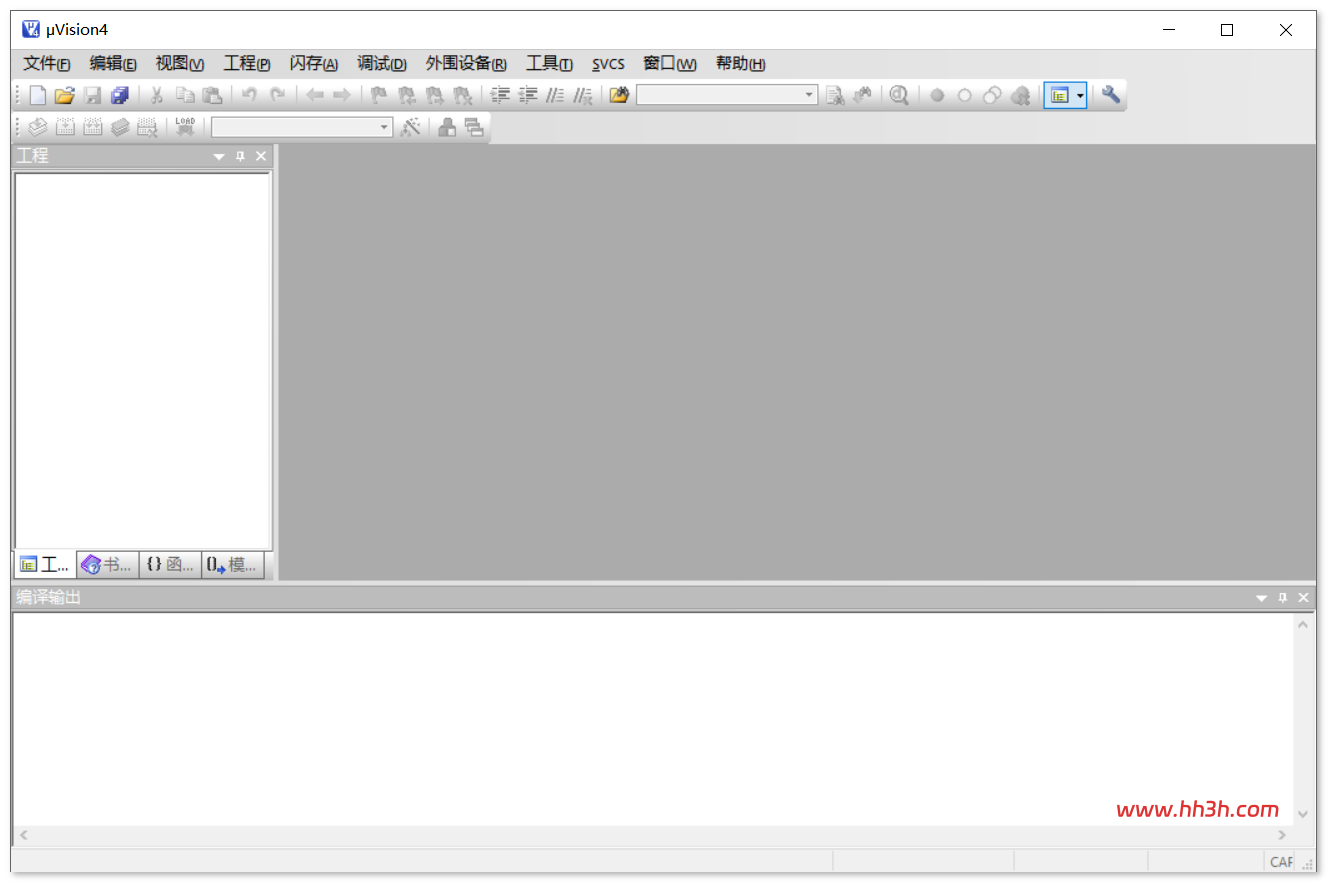Click the build output vertical scrollbar down arrow

pos(1303,814)
